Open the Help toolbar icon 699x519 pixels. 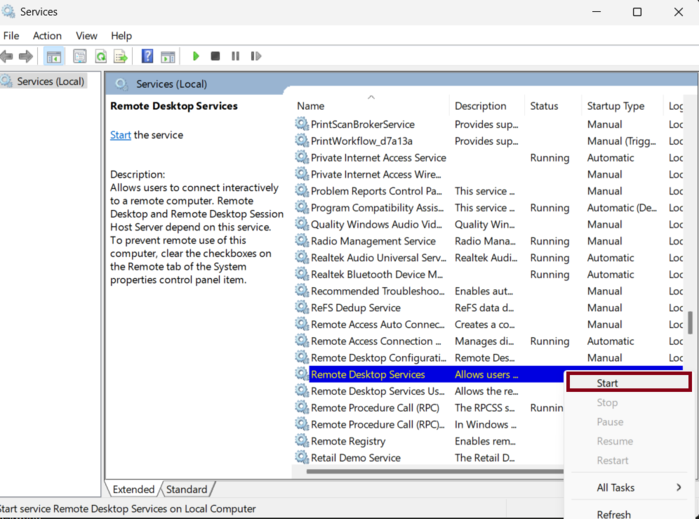coord(147,57)
